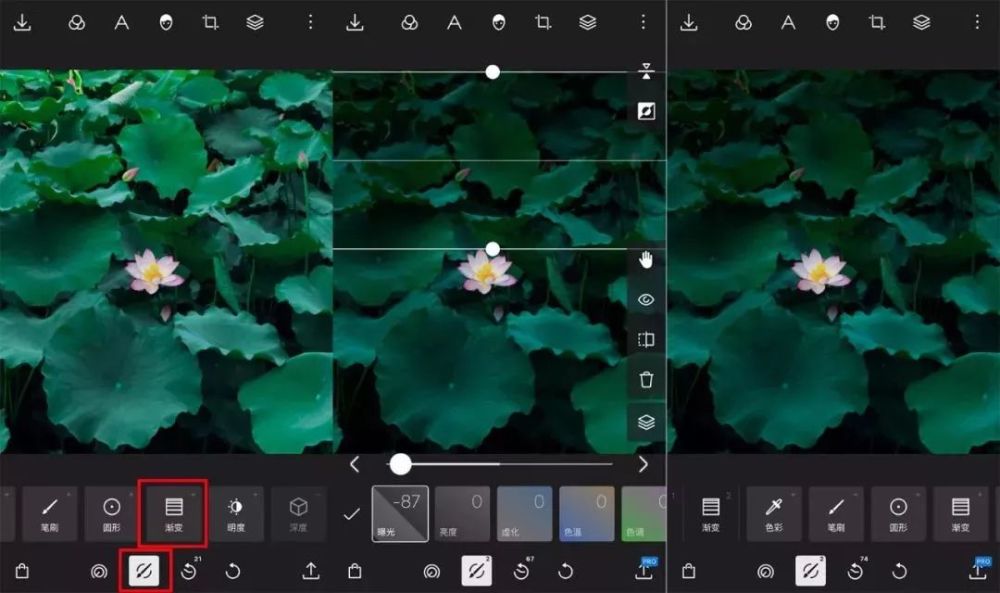
Task: Select the upper gradient handle dot
Action: click(492, 72)
